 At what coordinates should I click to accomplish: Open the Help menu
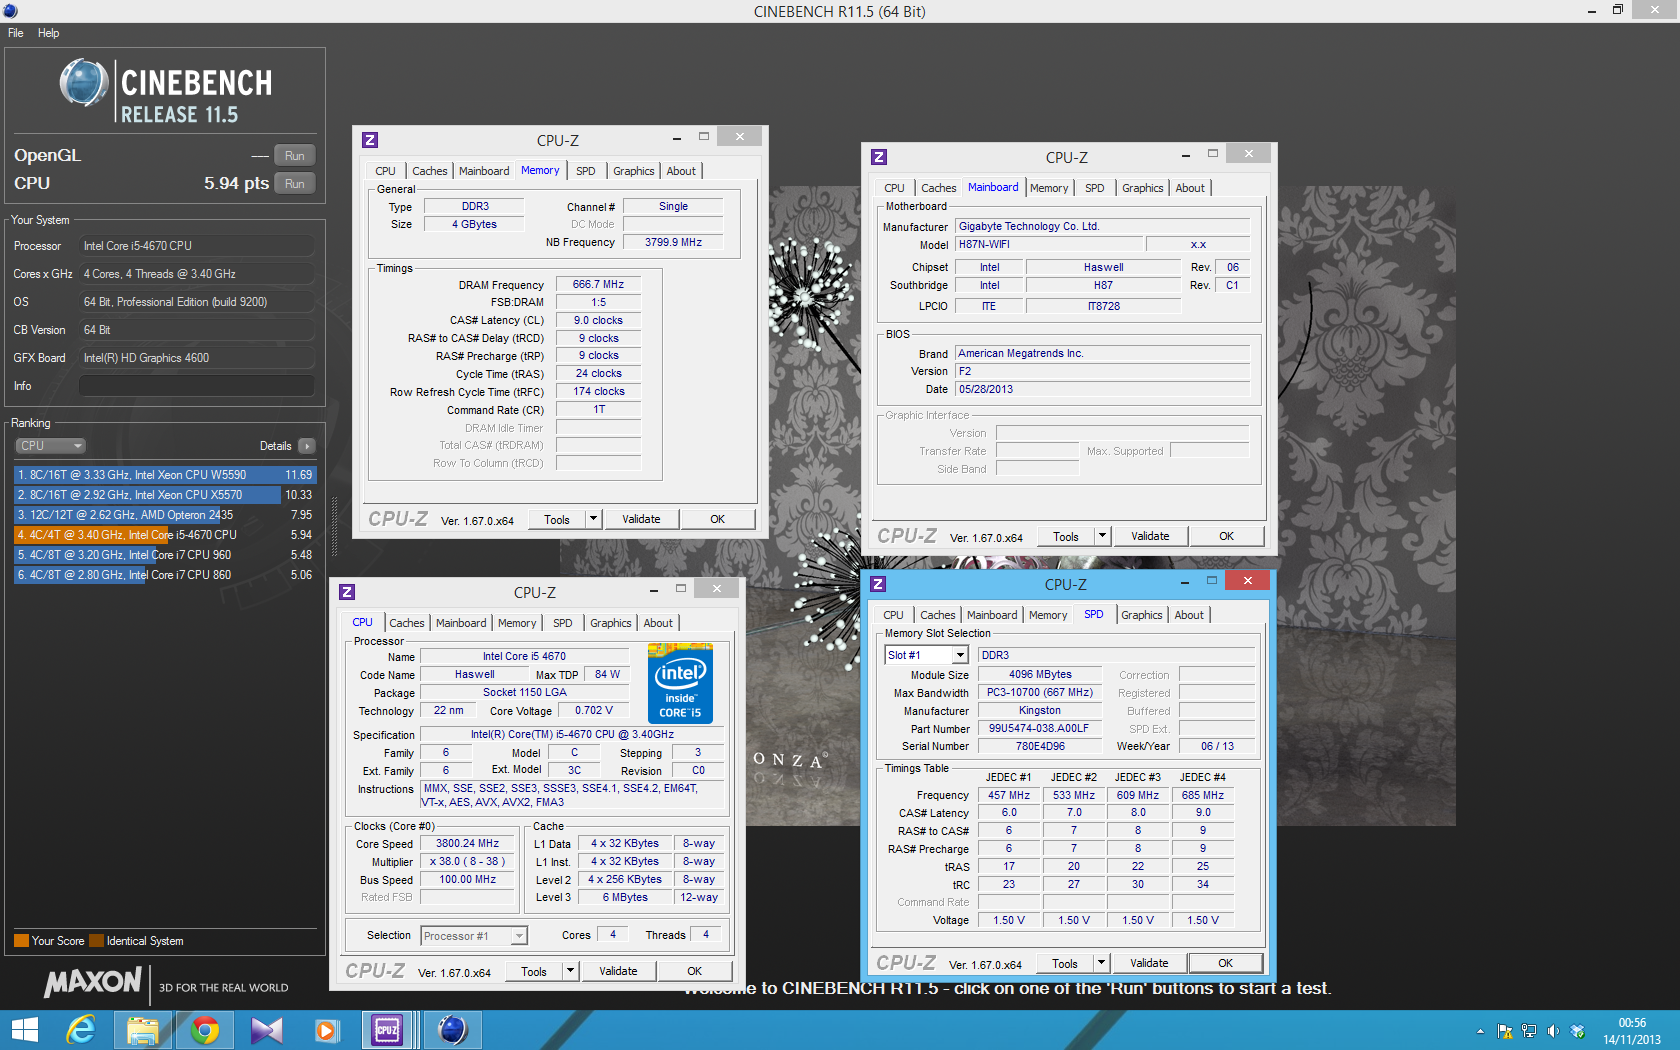pos(48,33)
